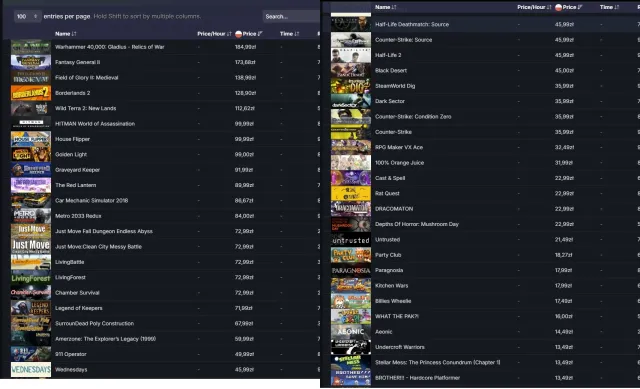Sort left table by Price column
Image resolution: width=640 pixels, height=389 pixels.
pyautogui.click(x=249, y=34)
